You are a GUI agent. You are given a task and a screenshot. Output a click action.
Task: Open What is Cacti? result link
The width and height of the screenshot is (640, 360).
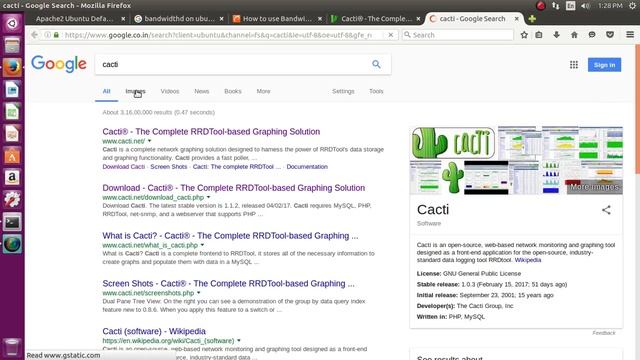coord(230,236)
